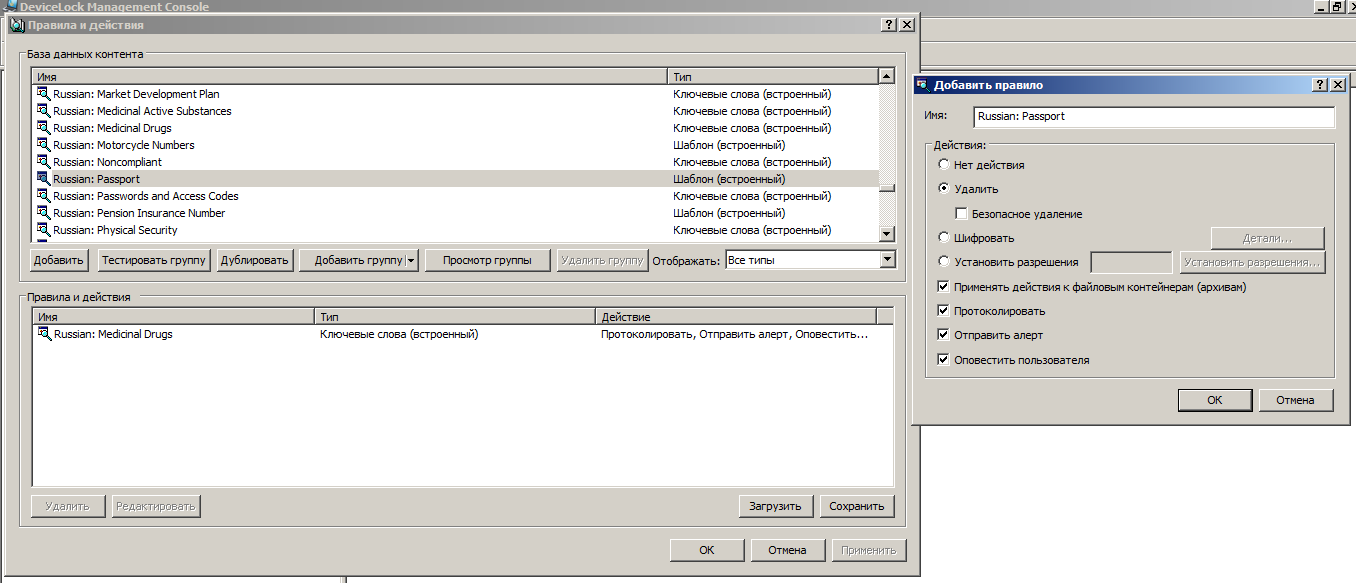Toggle Применять действия к файловым контейнерам checkbox

(944, 287)
